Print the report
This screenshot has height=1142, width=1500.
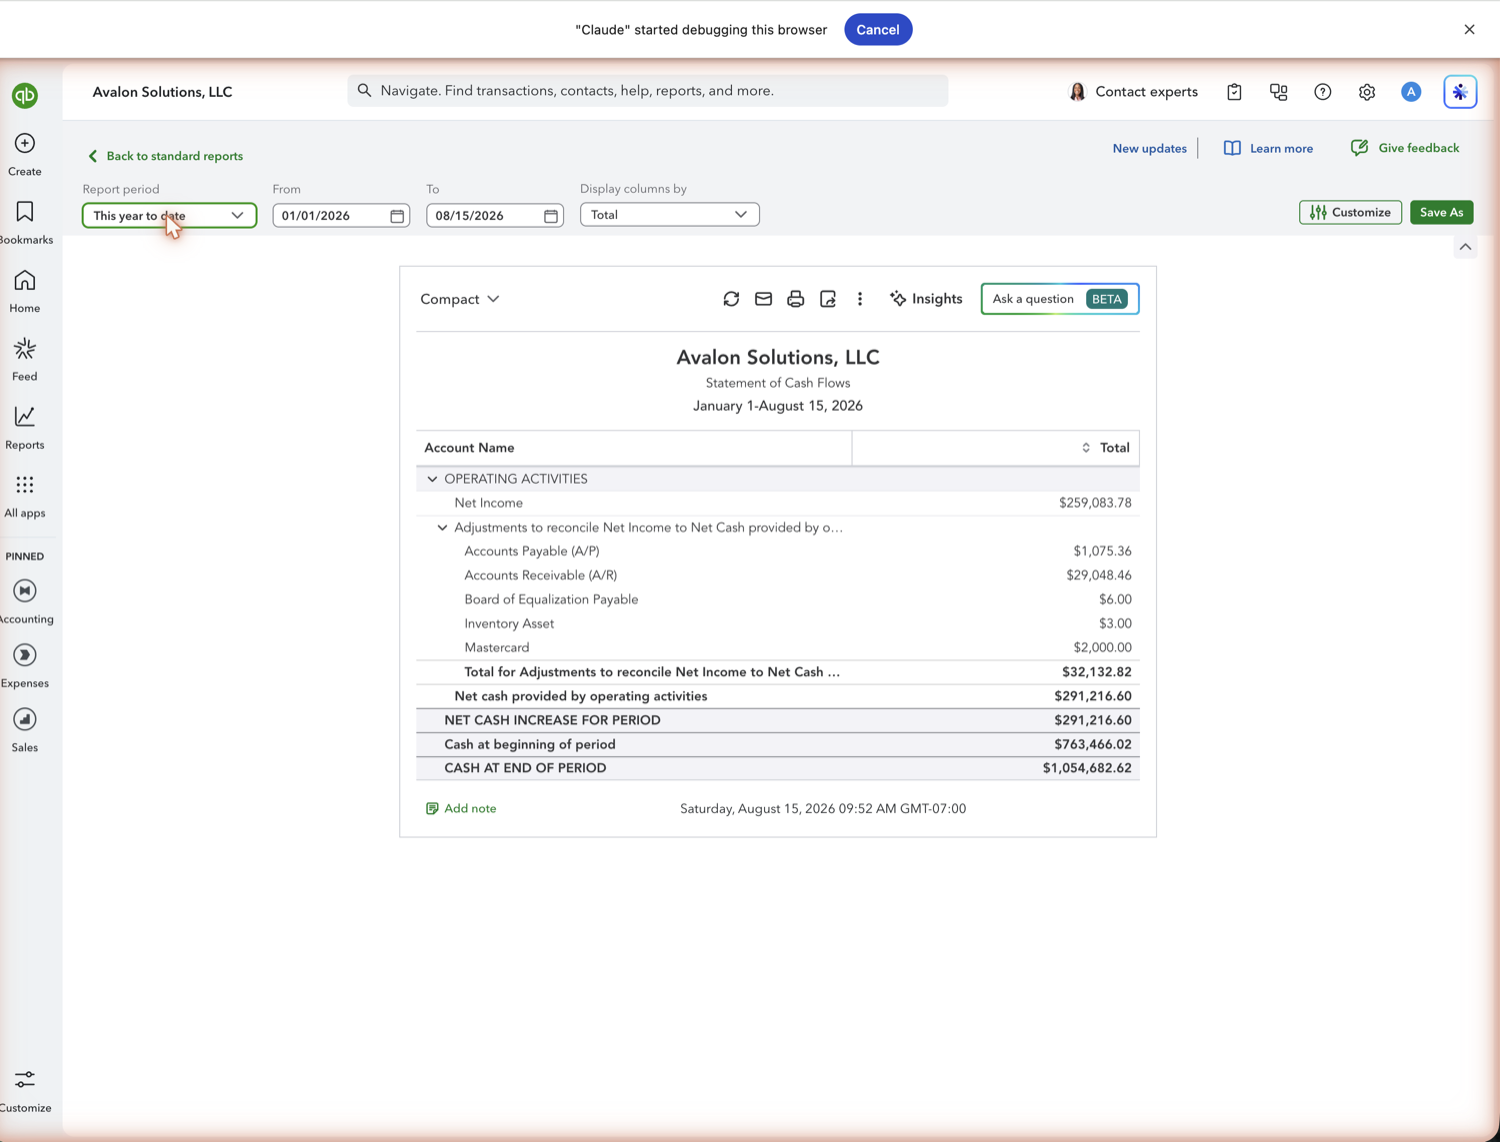795,299
